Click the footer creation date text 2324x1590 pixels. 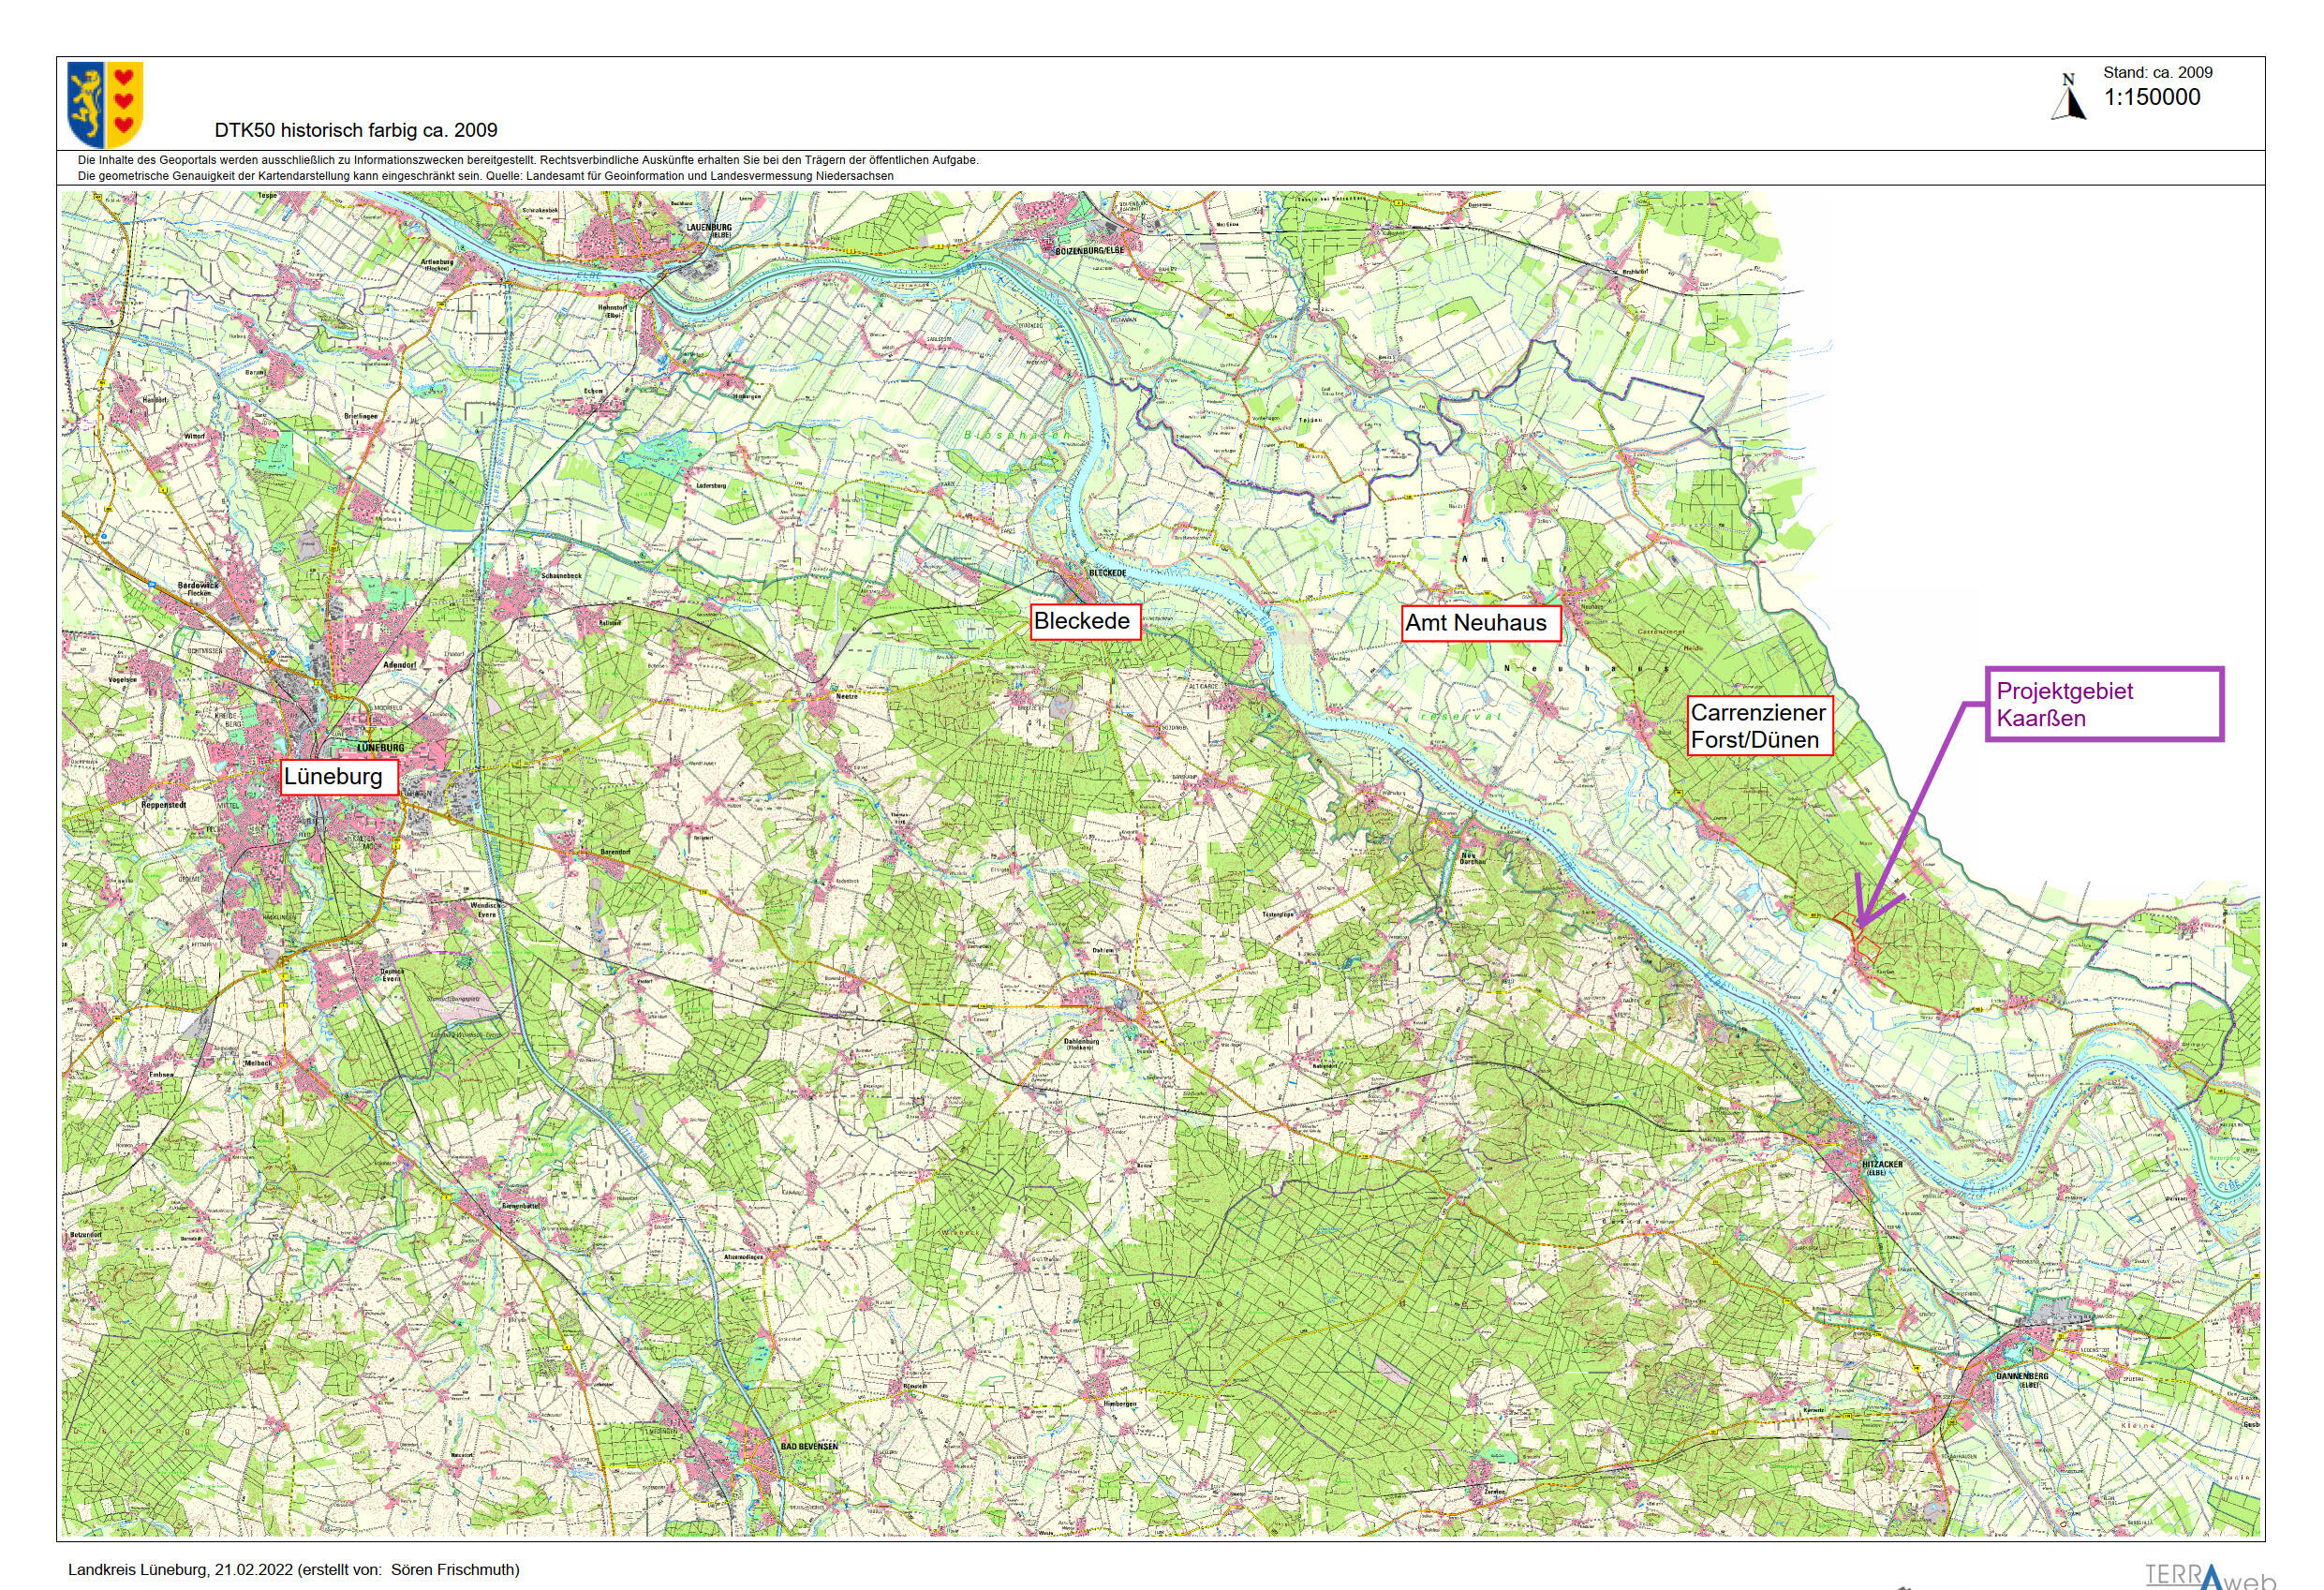click(293, 1569)
